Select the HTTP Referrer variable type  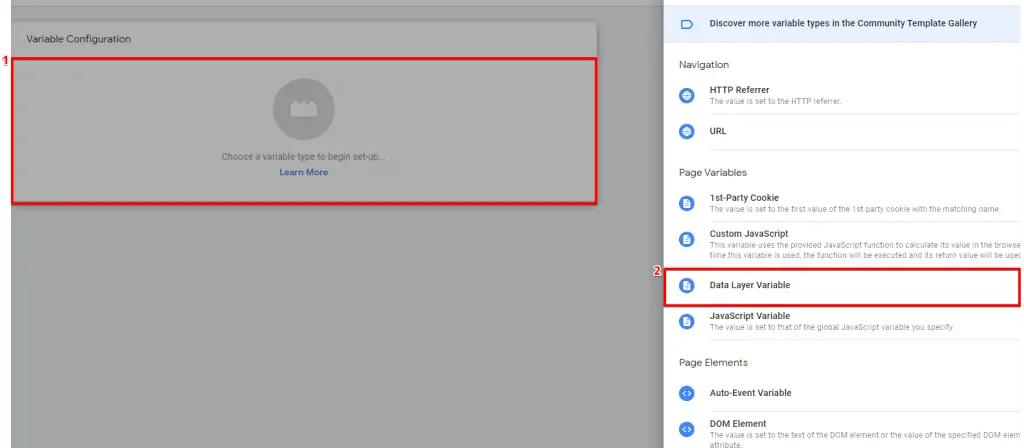[843, 95]
